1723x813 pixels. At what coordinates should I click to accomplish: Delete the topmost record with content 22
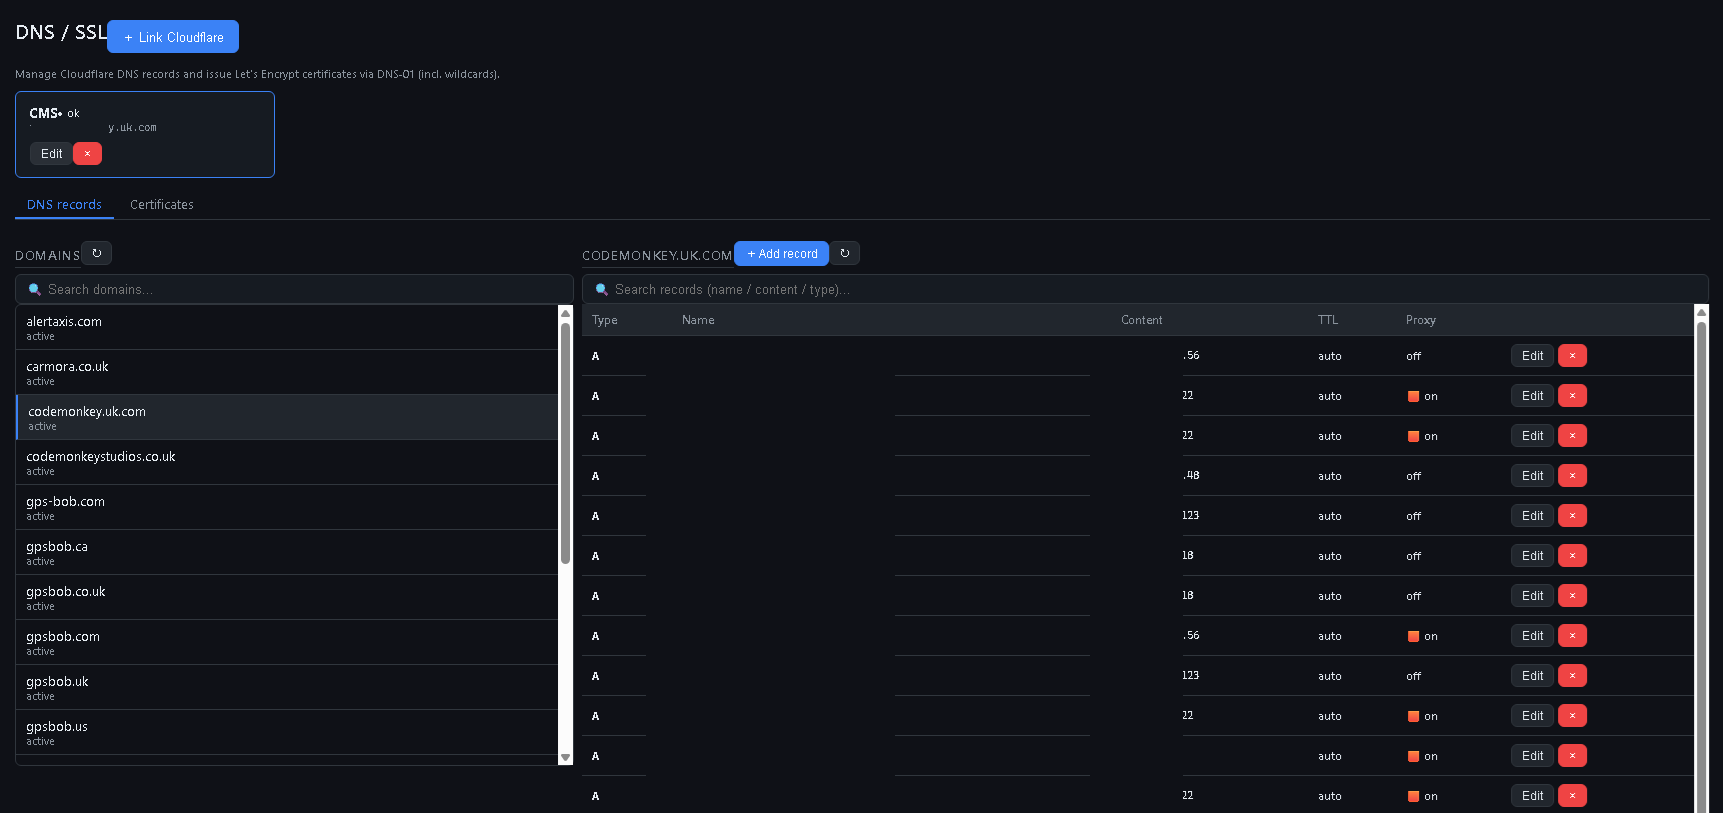[x=1572, y=396]
